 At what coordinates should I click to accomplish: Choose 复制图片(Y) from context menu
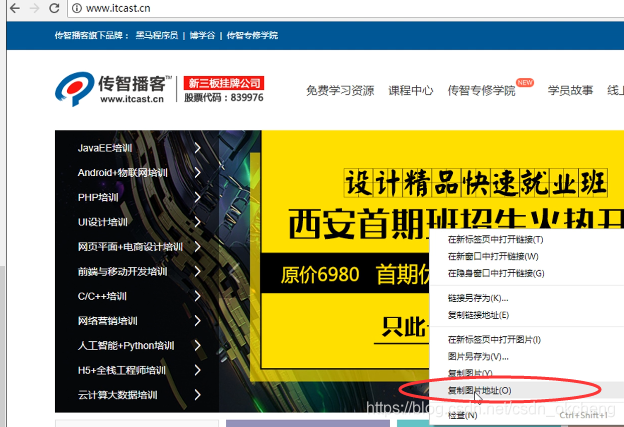pyautogui.click(x=527, y=373)
